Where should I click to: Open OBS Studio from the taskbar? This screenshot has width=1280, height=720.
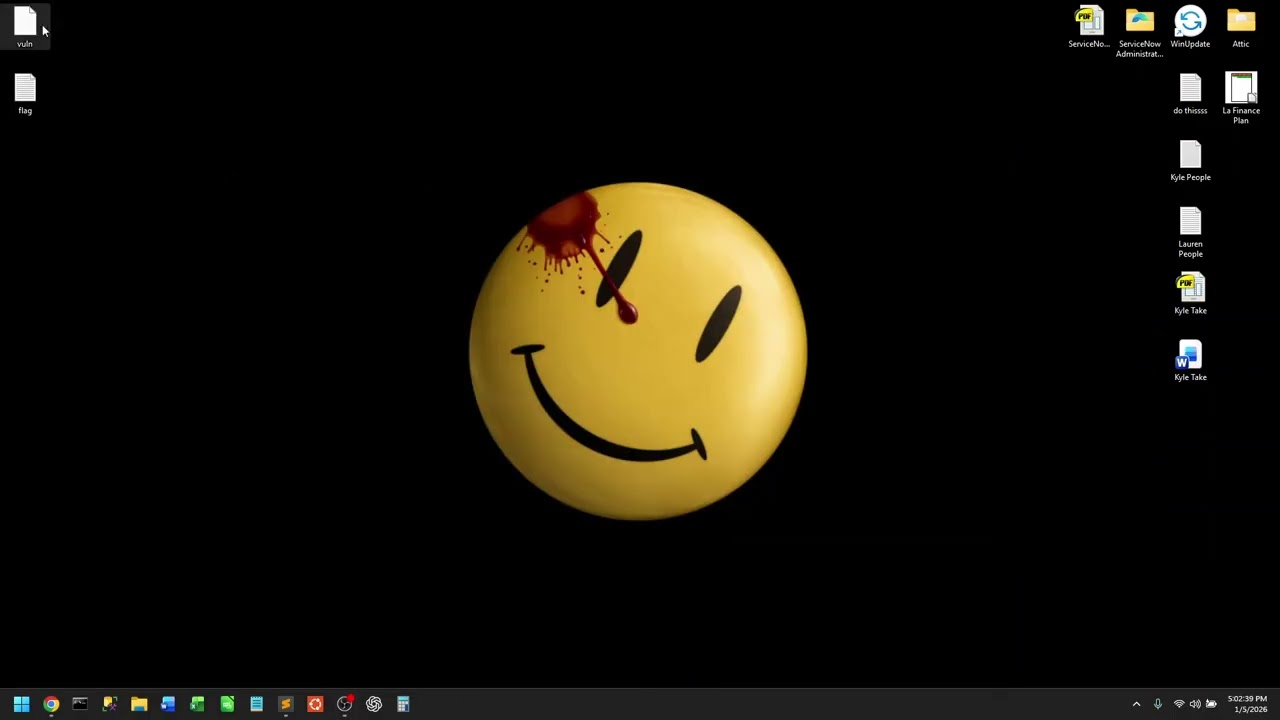coord(344,704)
